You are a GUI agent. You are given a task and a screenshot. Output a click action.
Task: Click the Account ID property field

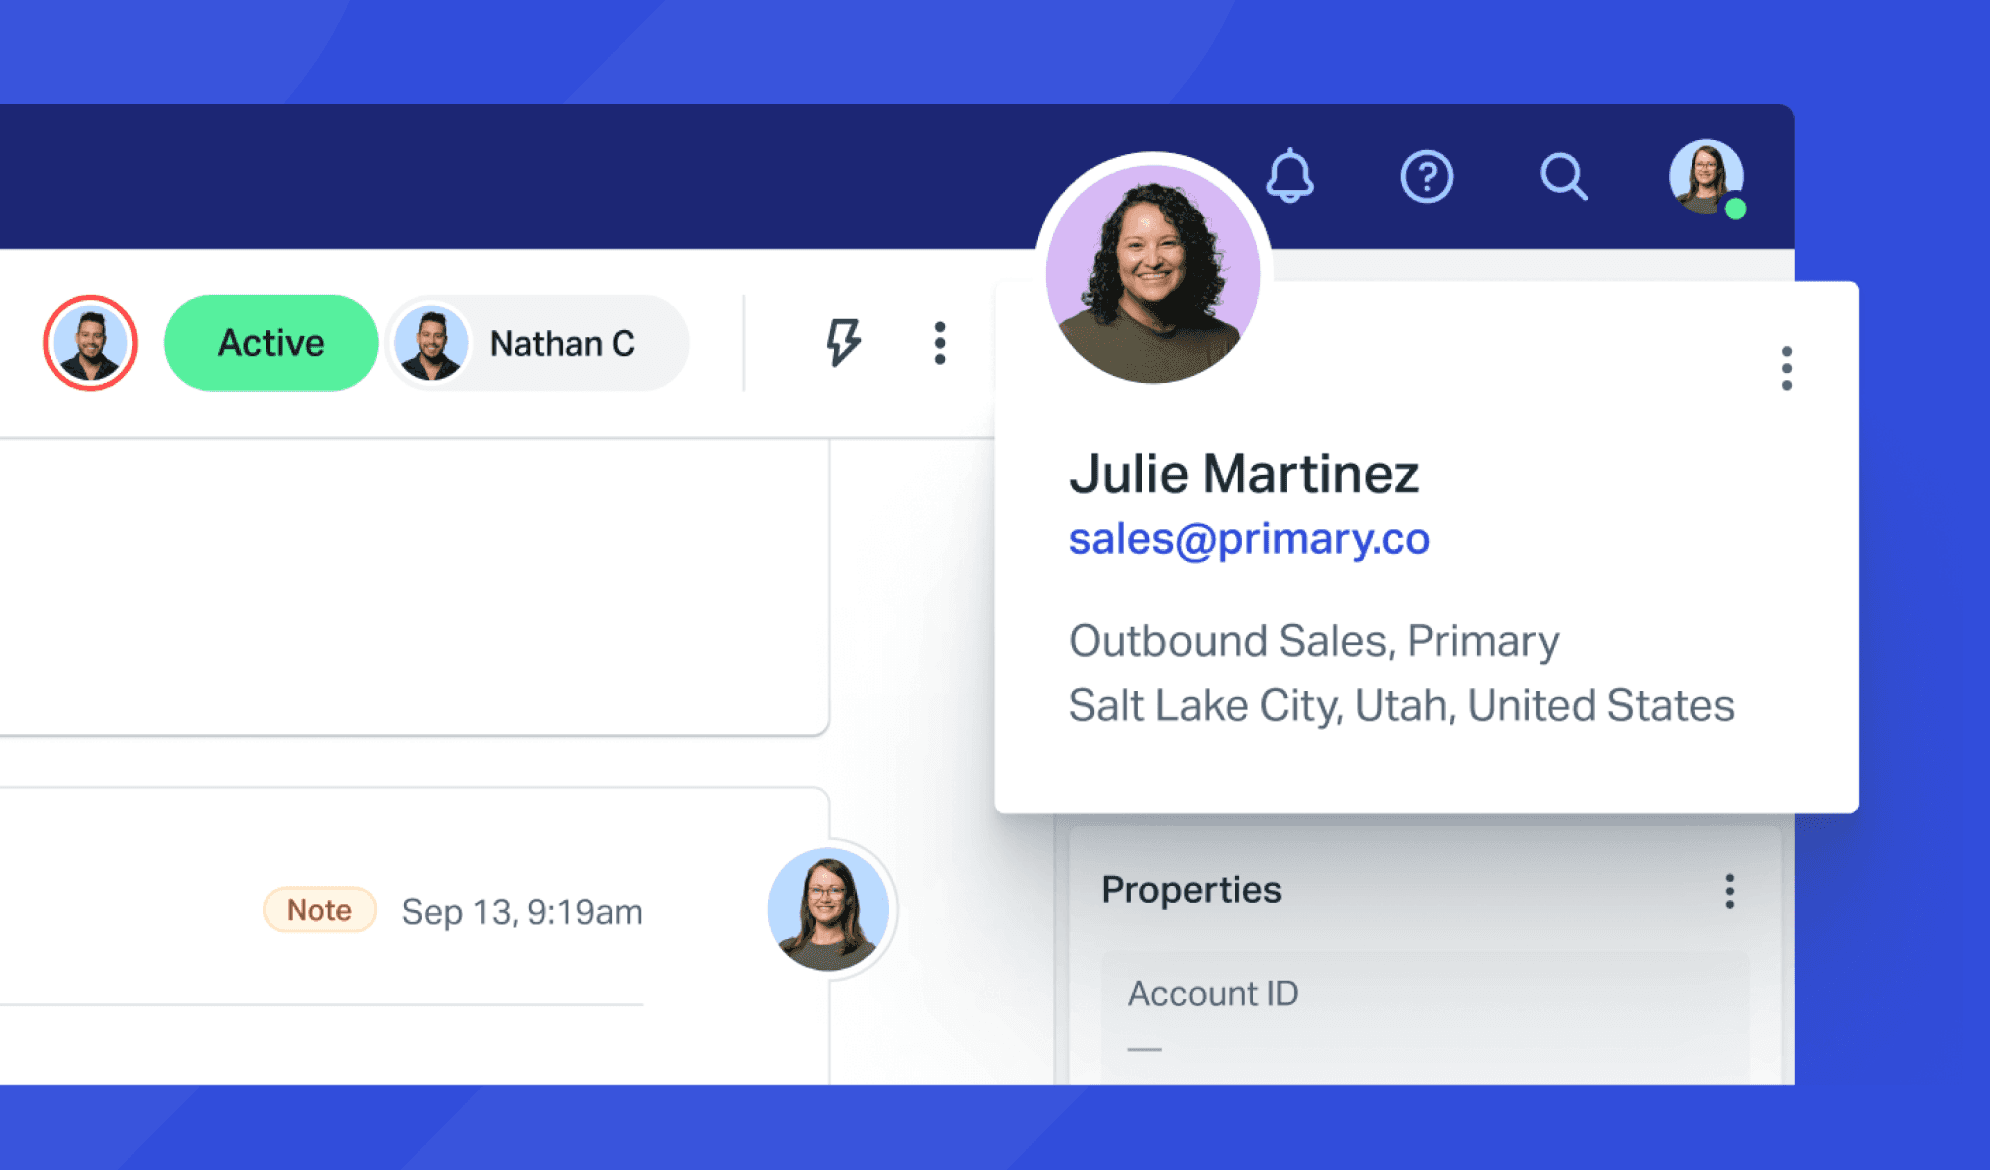pos(1424,1015)
